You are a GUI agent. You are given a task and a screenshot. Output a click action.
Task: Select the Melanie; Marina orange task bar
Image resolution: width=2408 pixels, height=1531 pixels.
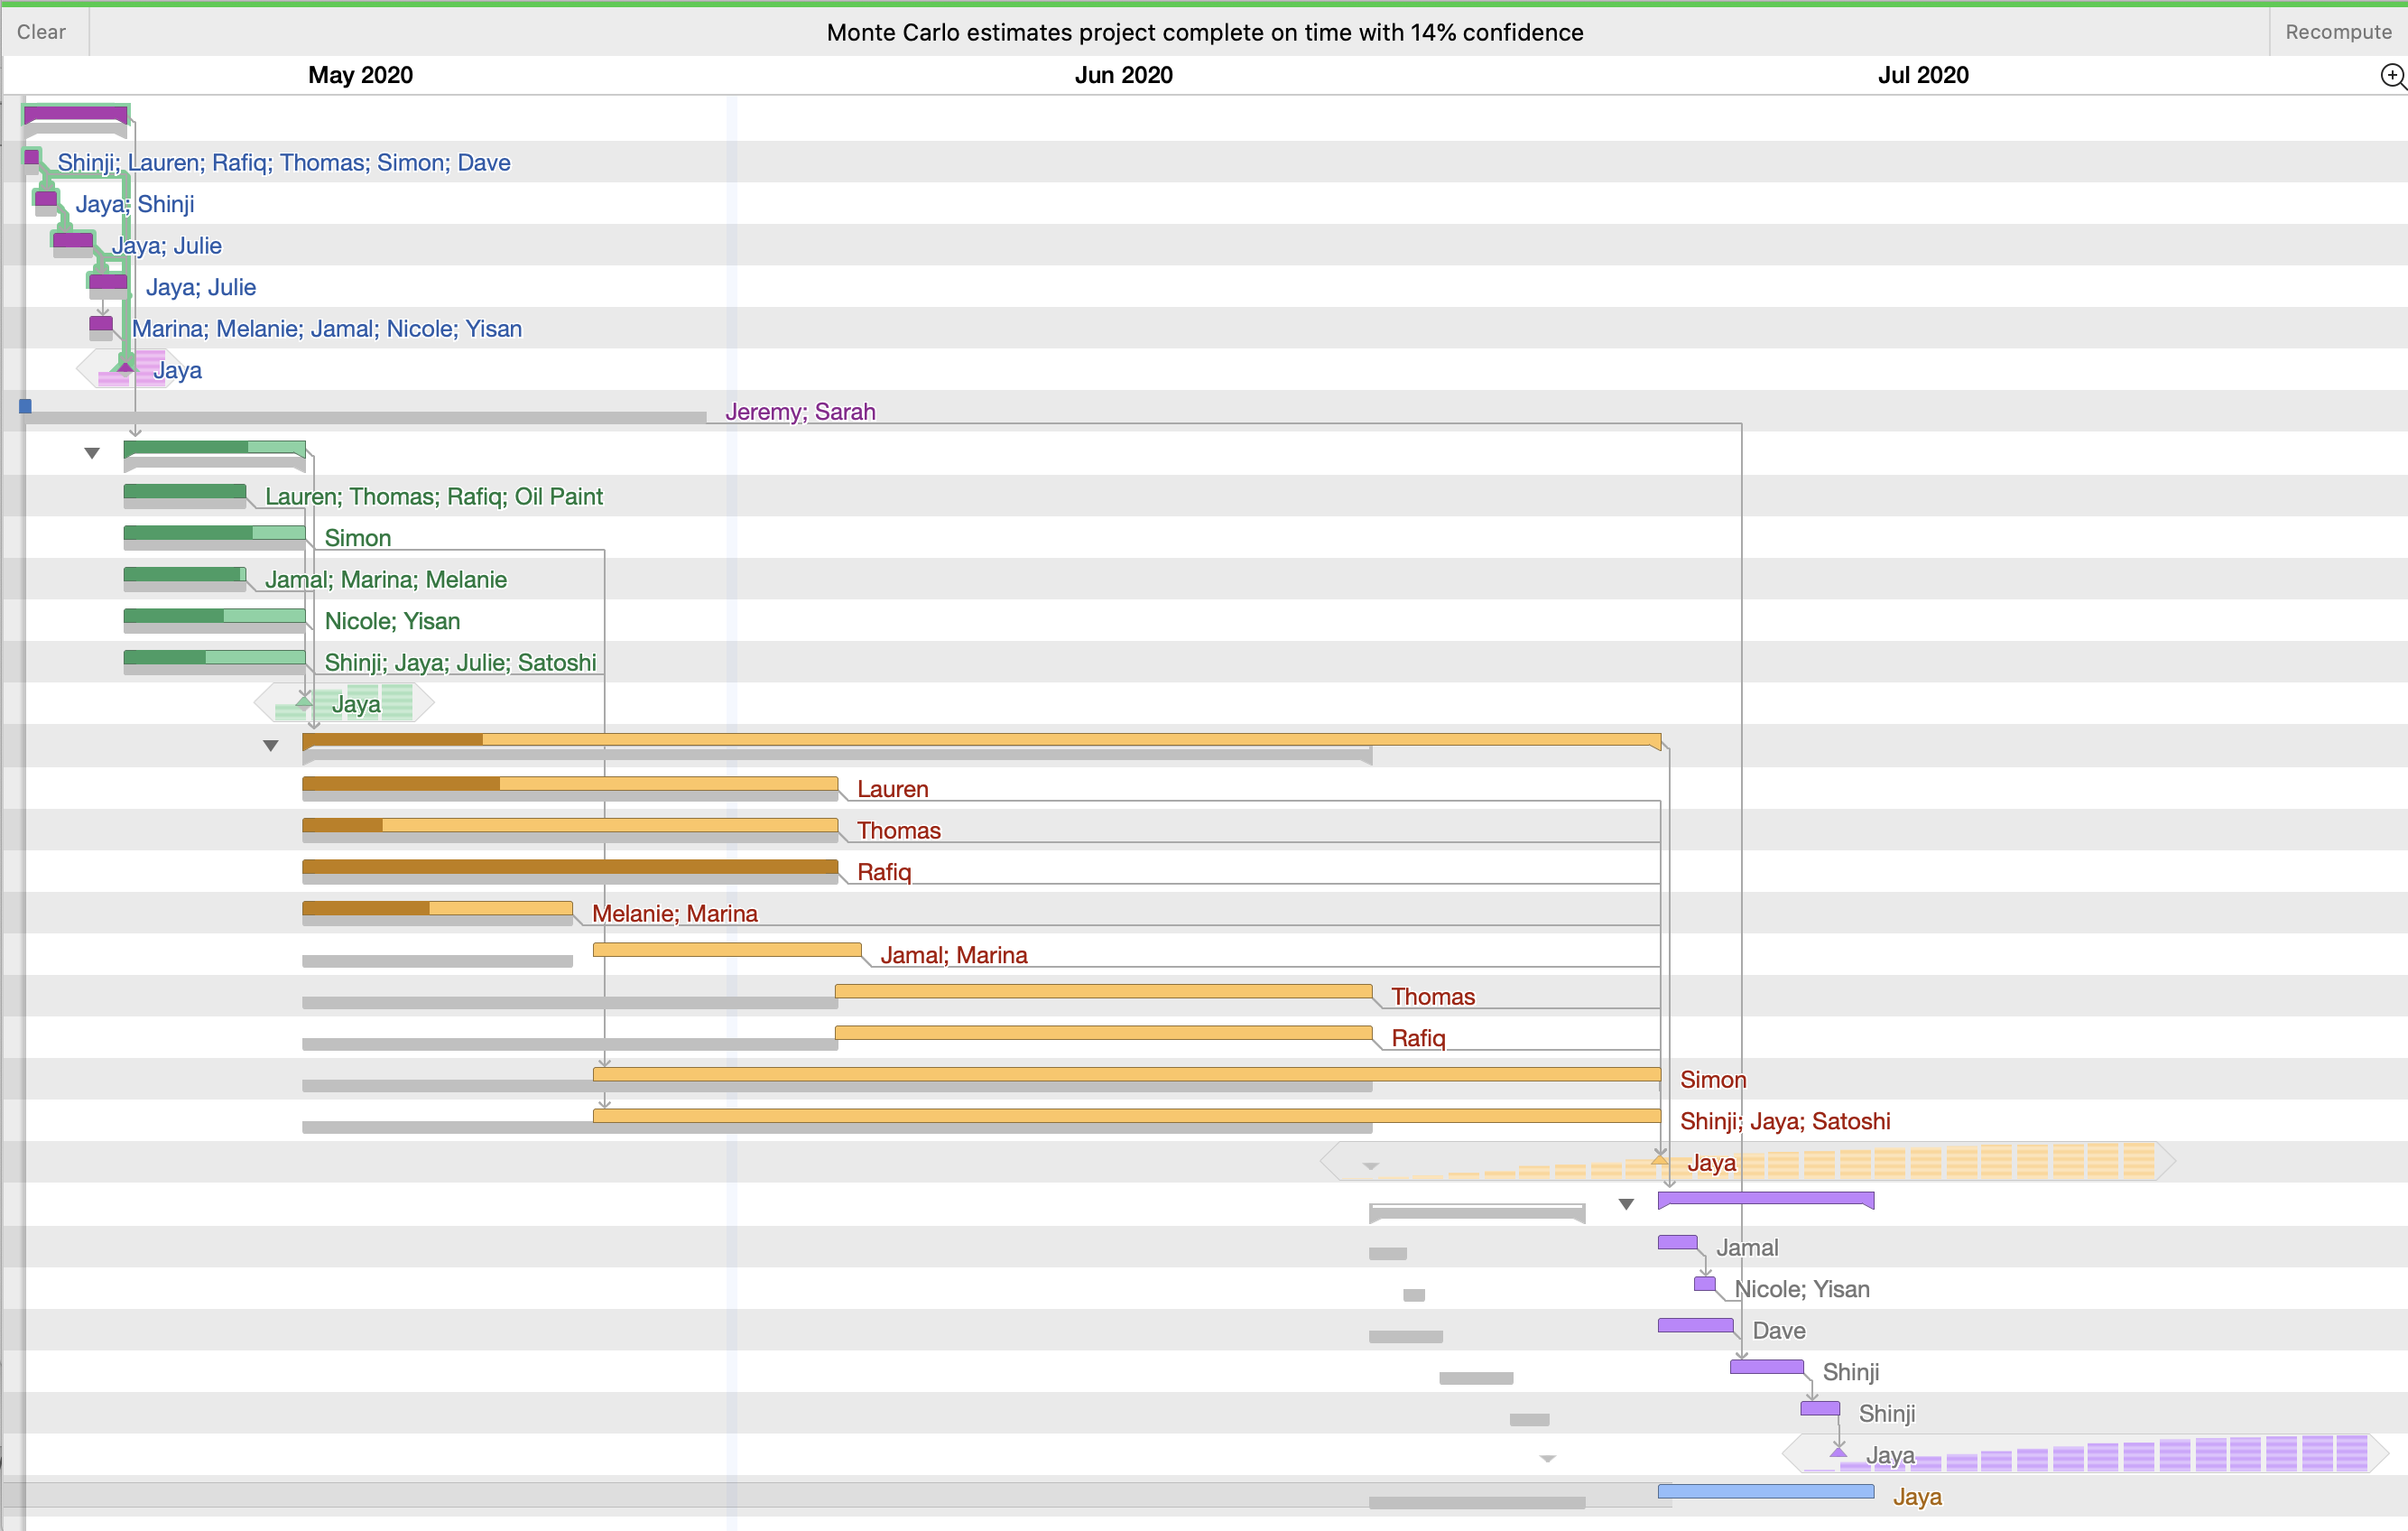coord(437,908)
